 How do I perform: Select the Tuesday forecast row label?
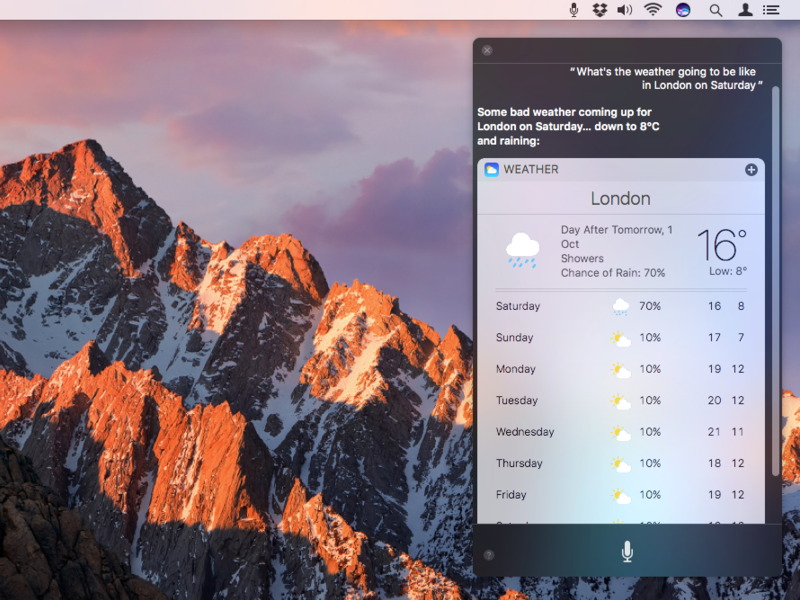click(x=517, y=401)
